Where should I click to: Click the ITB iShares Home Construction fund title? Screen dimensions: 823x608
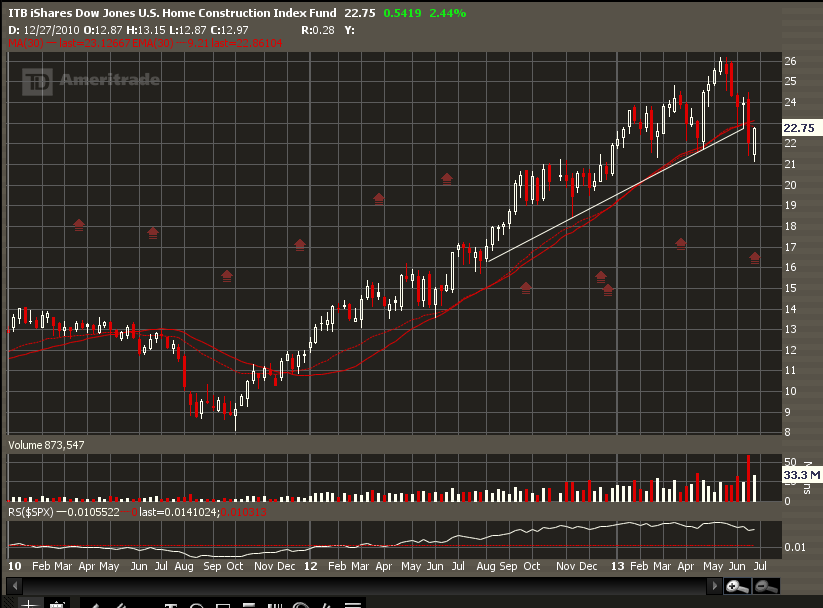click(172, 13)
